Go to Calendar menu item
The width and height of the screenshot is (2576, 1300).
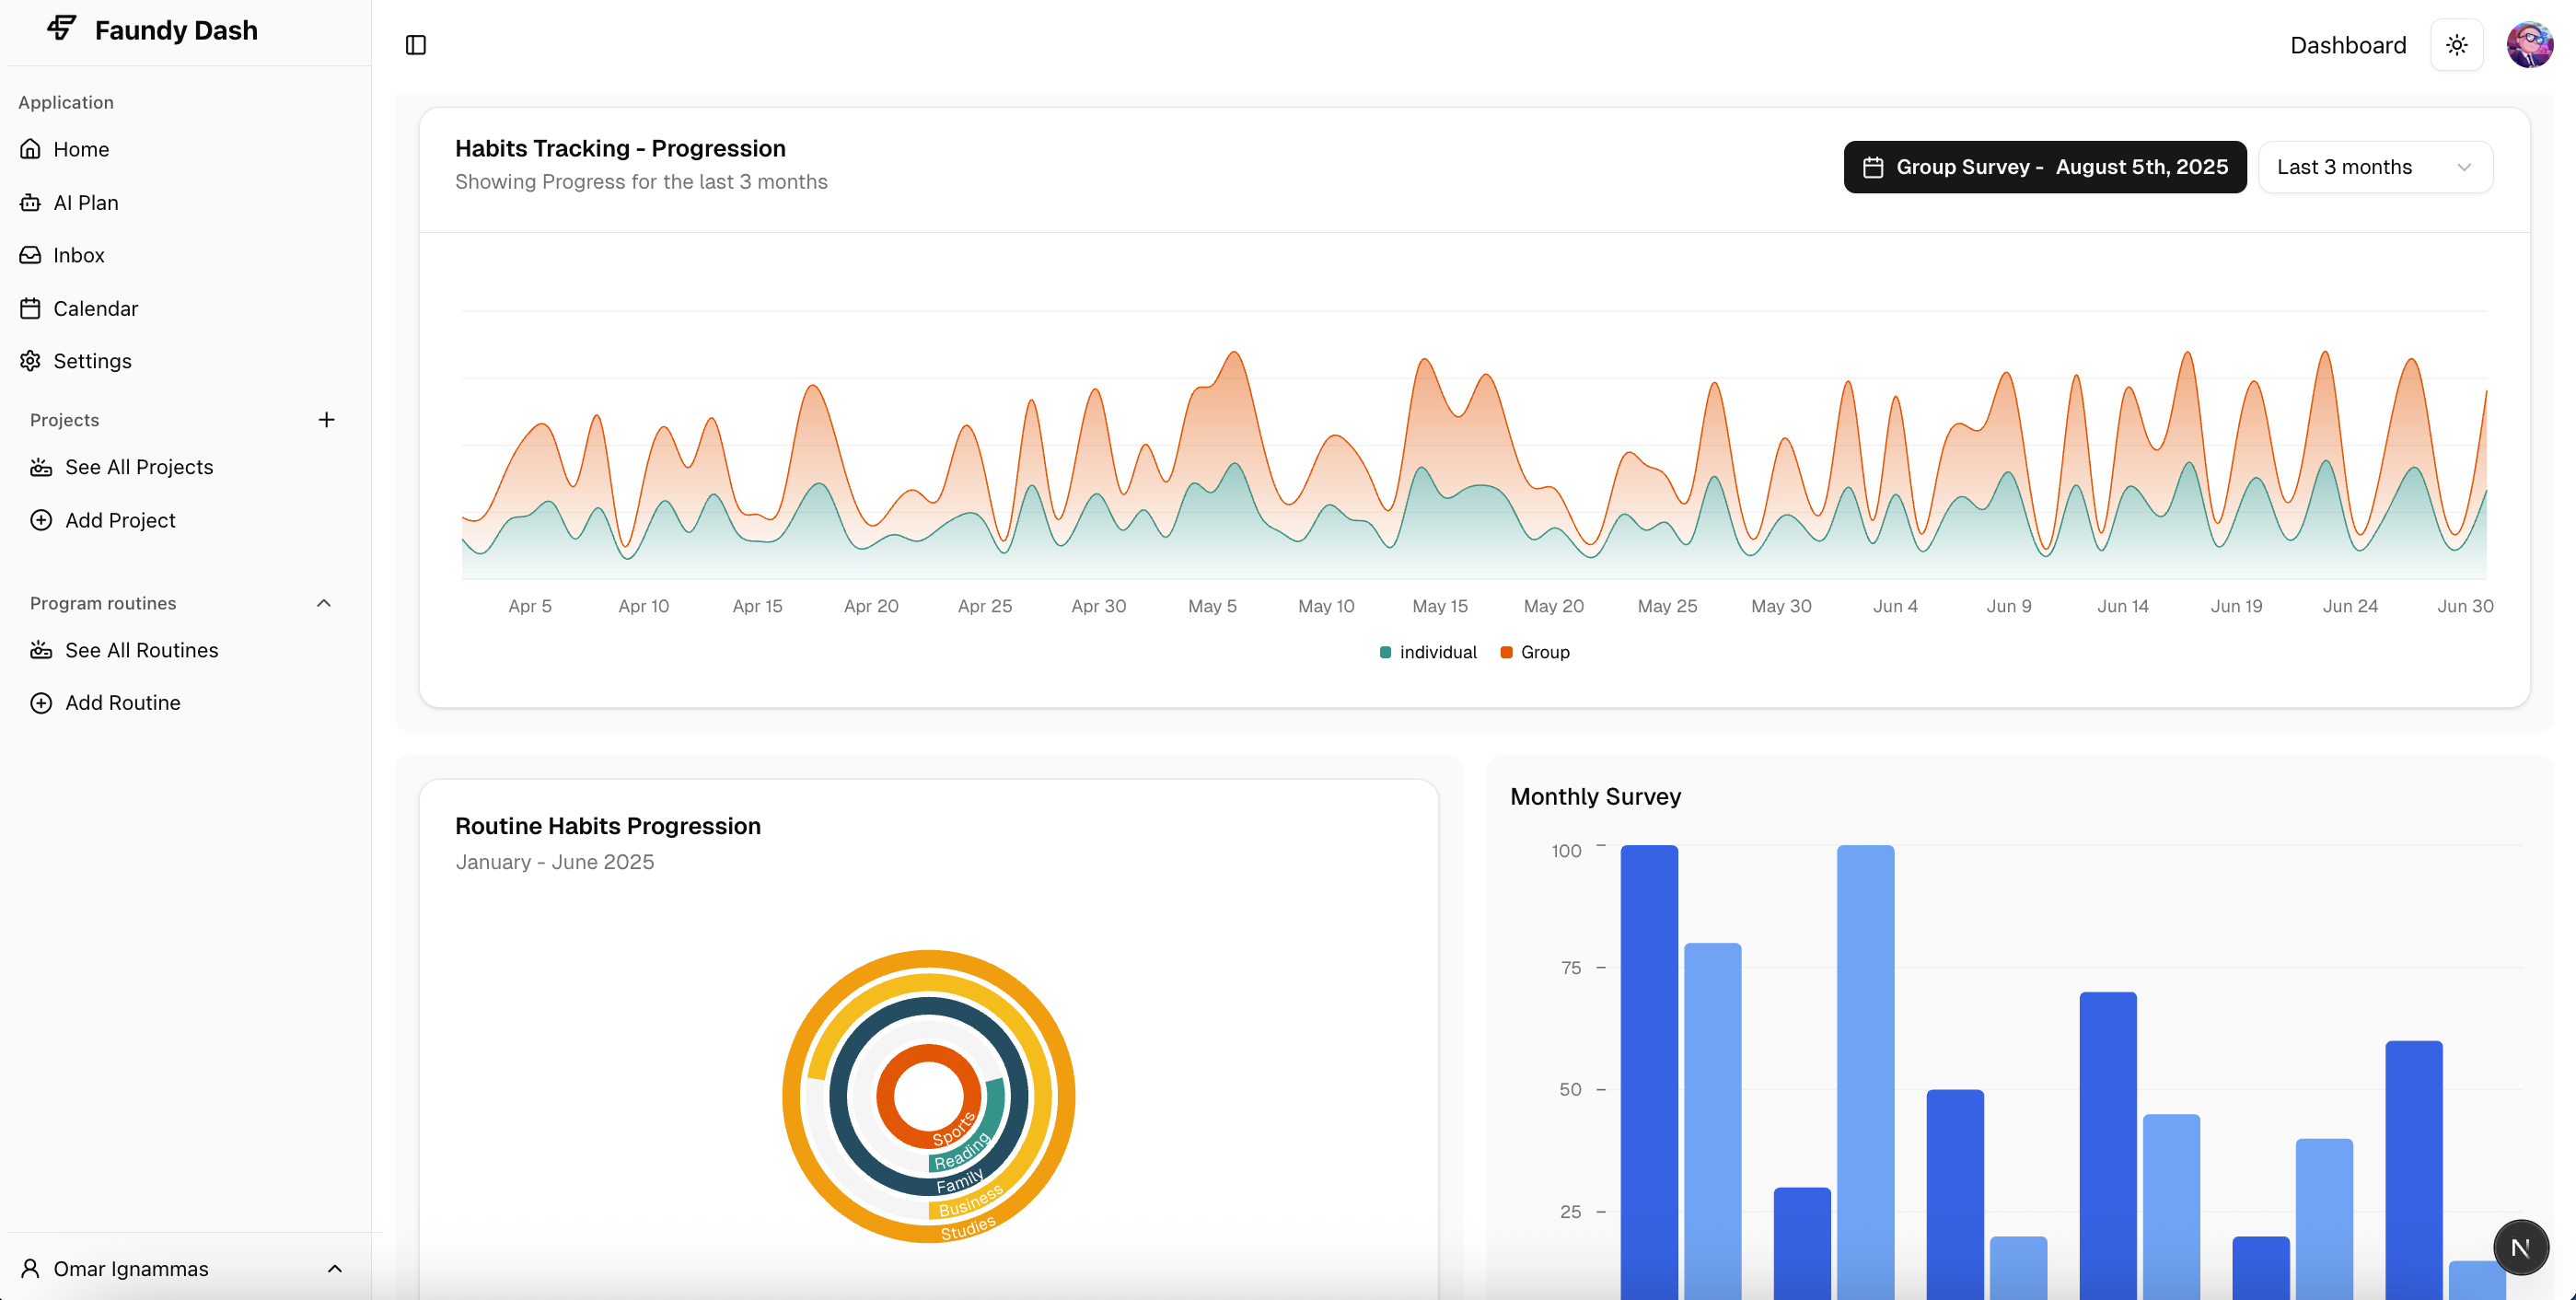186,308
